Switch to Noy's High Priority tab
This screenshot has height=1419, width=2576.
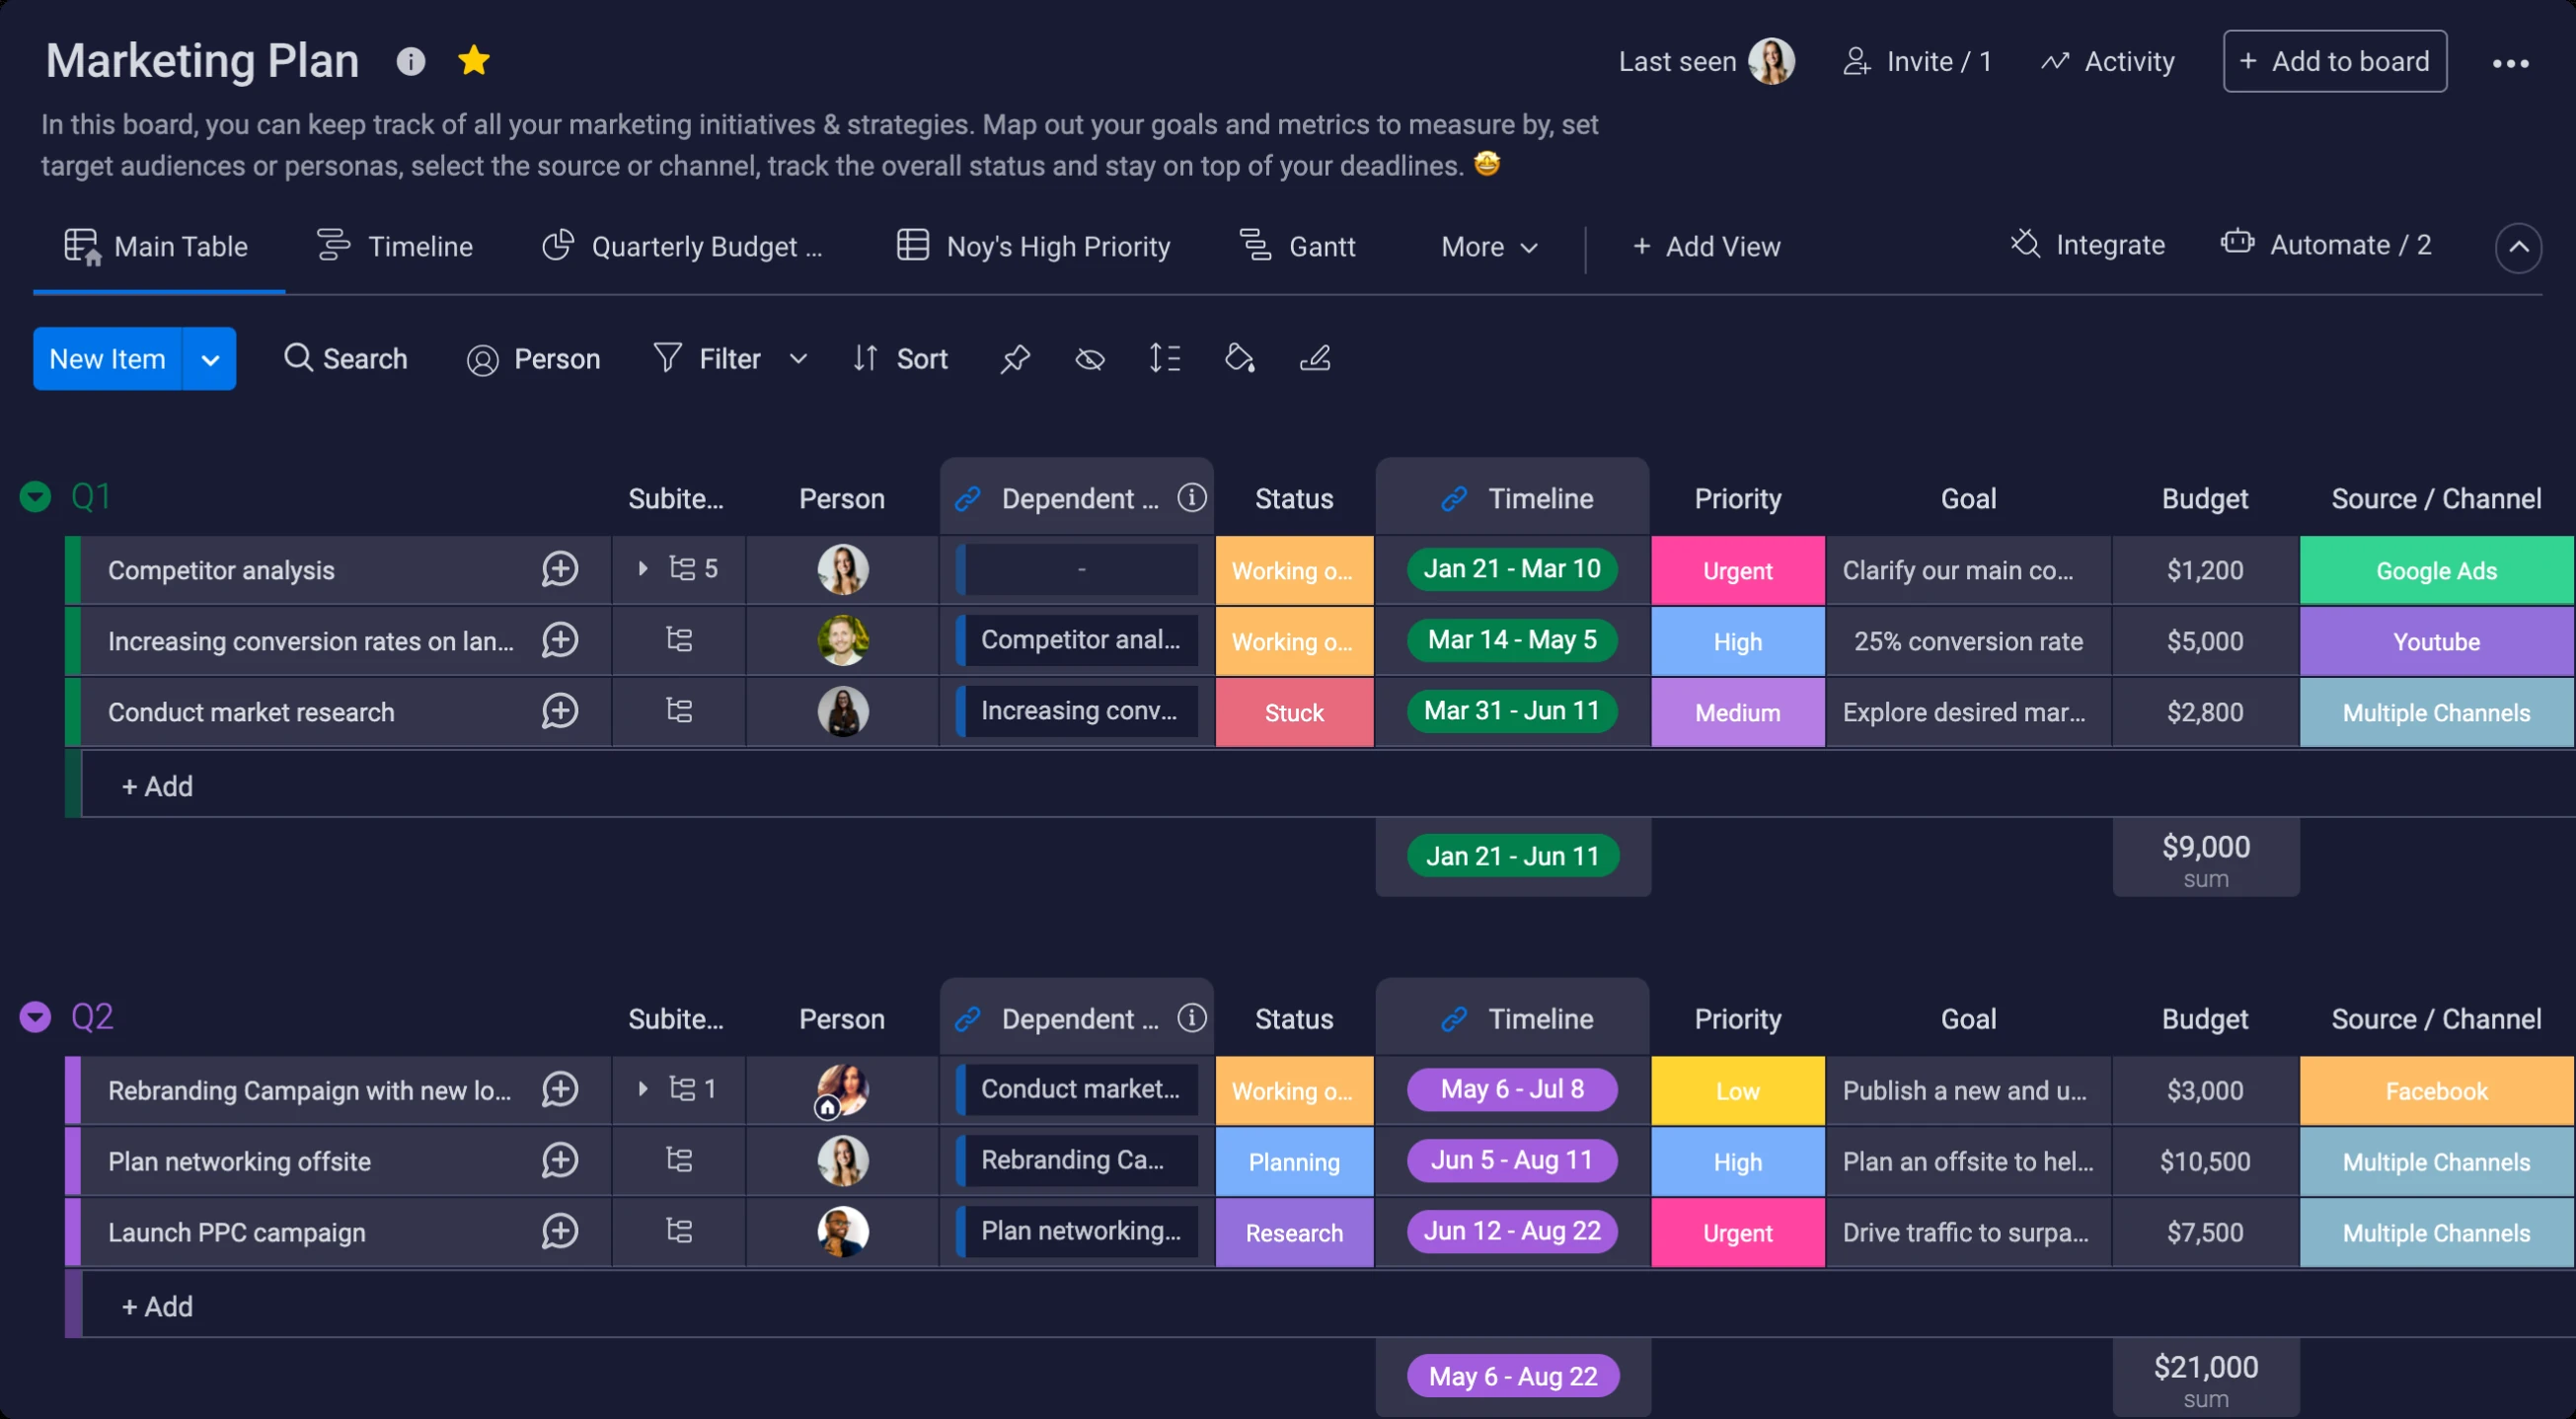(1033, 246)
